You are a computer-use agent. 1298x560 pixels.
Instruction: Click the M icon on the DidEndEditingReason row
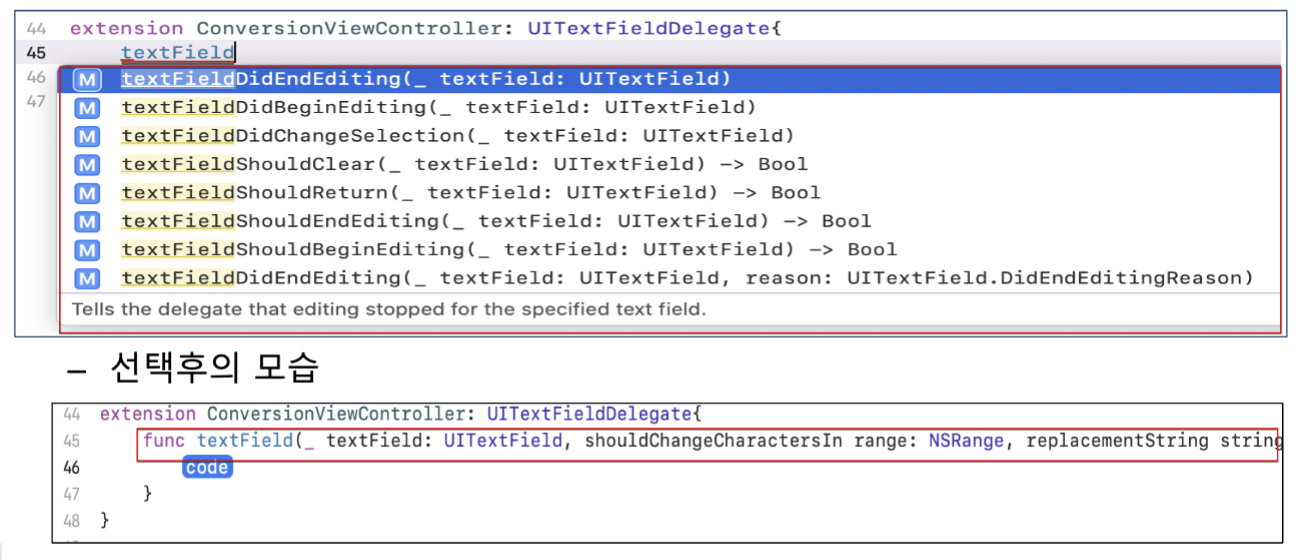point(88,278)
